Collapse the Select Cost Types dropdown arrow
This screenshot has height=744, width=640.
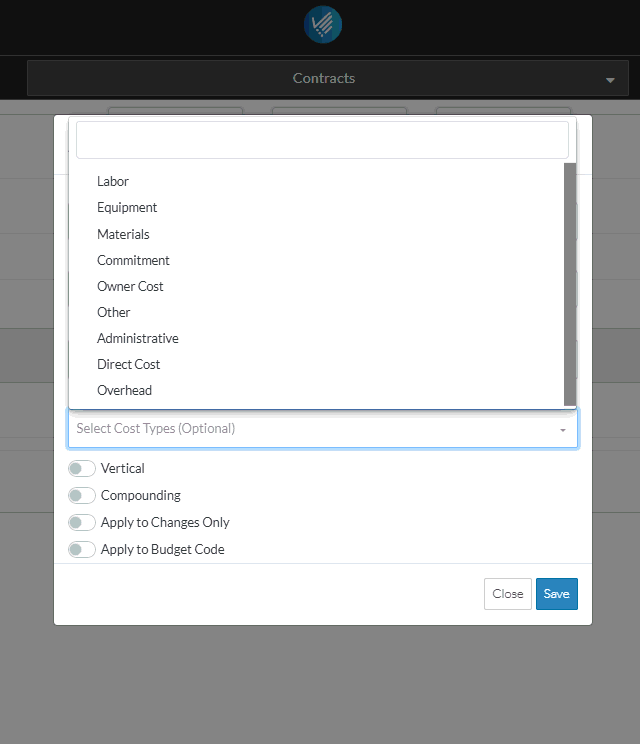562,429
